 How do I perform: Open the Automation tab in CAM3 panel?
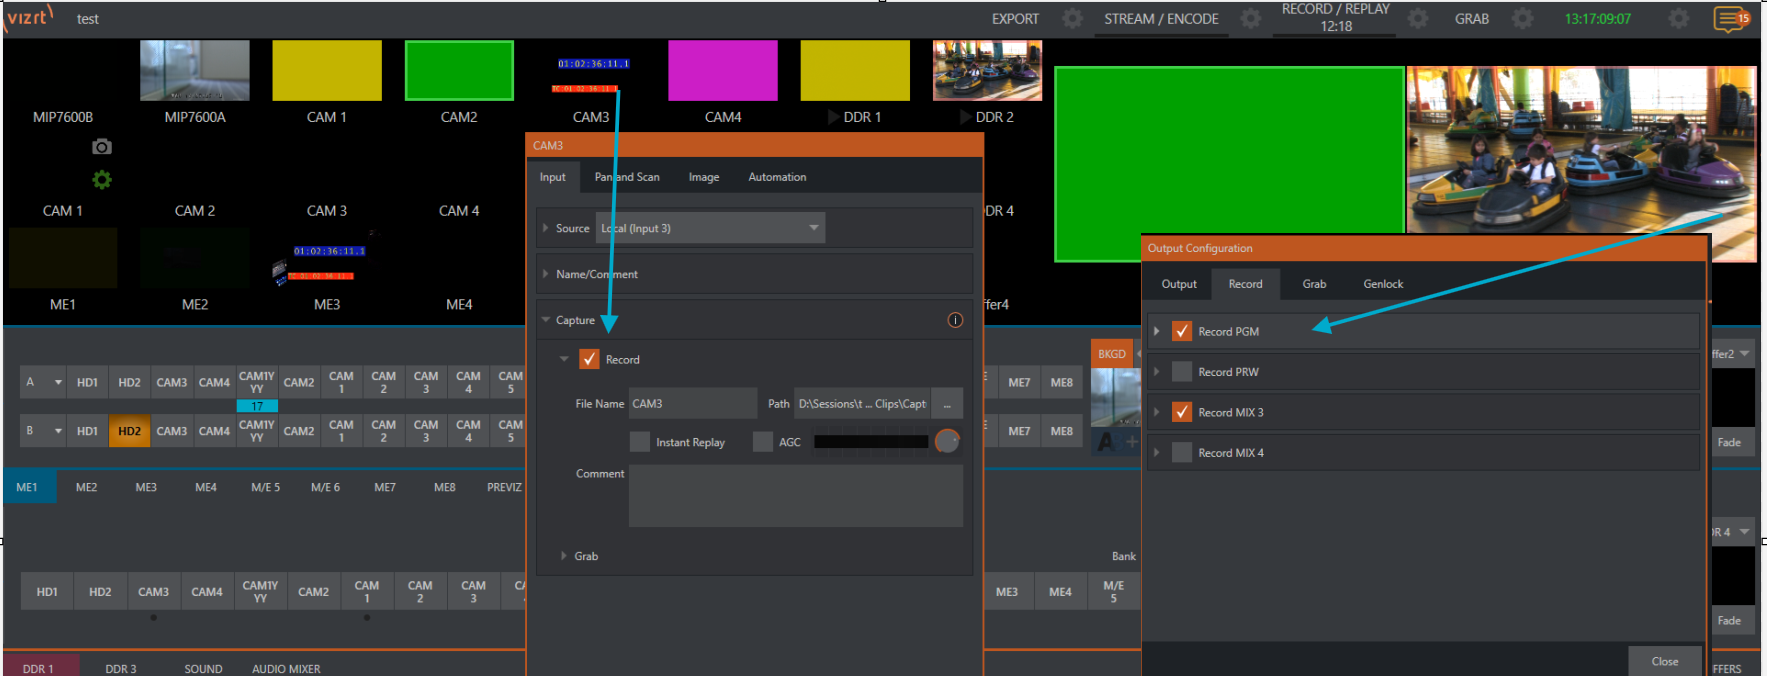coord(776,177)
